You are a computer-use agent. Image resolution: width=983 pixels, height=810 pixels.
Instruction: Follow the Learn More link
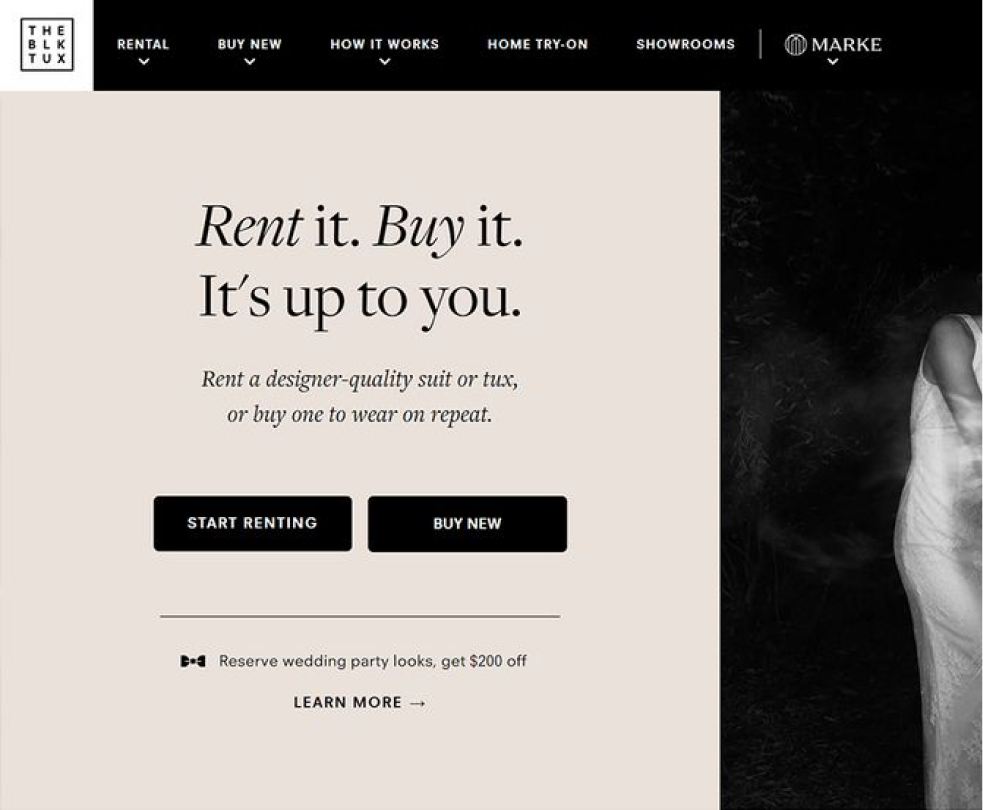coord(360,703)
